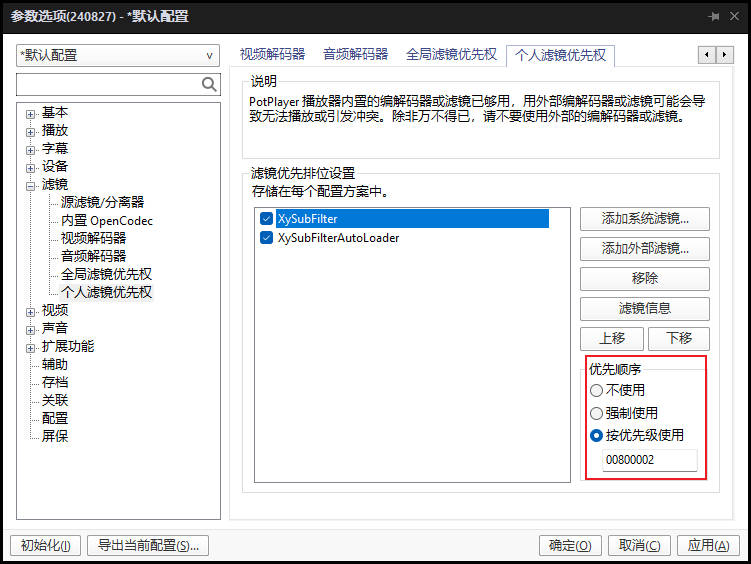Confirm with the 确定(O) button
This screenshot has height=564, width=751.
coord(570,545)
